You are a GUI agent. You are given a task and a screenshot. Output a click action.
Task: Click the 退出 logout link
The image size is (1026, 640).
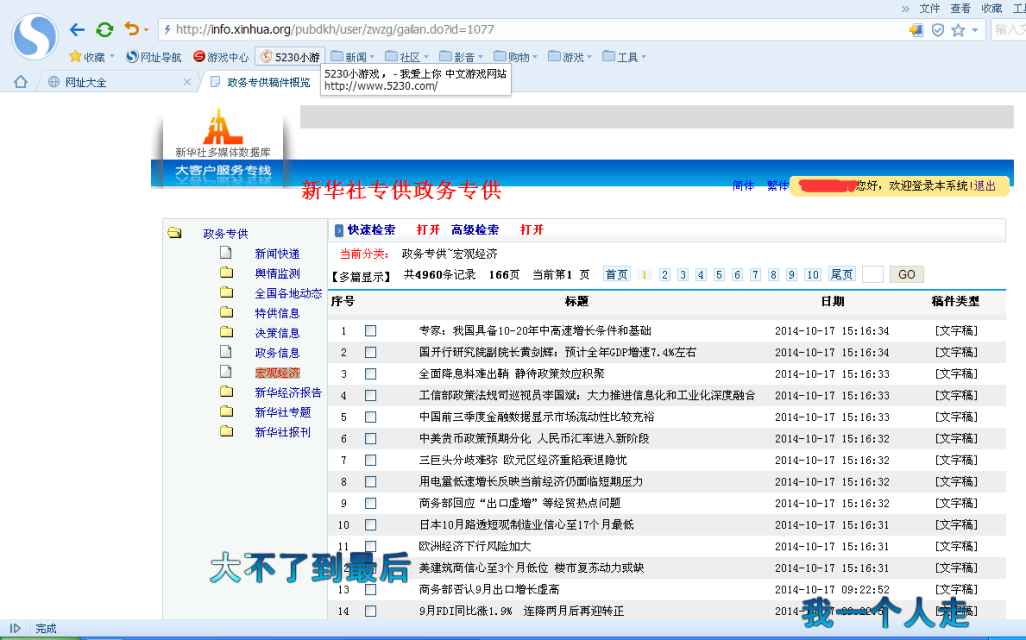(985, 186)
